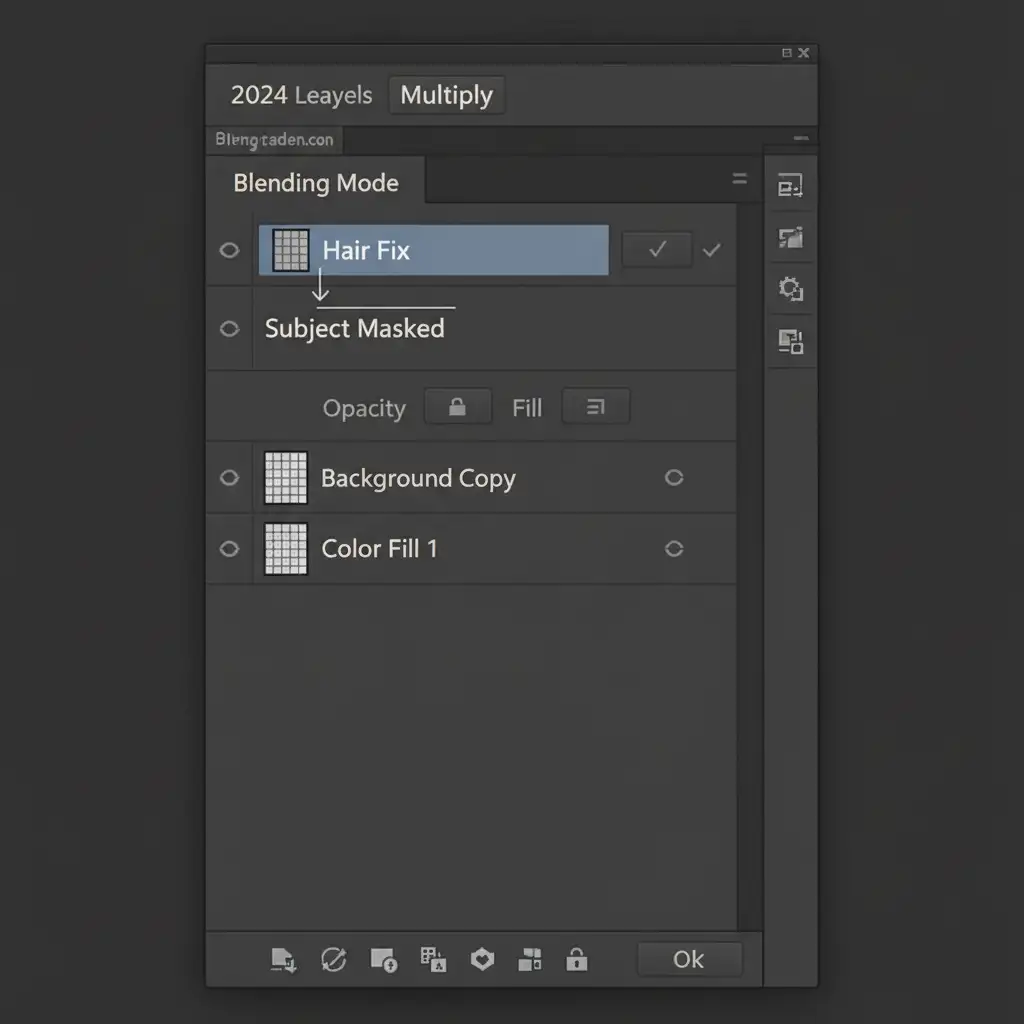The width and height of the screenshot is (1024, 1024).
Task: Open the Fill options control
Action: tap(596, 407)
